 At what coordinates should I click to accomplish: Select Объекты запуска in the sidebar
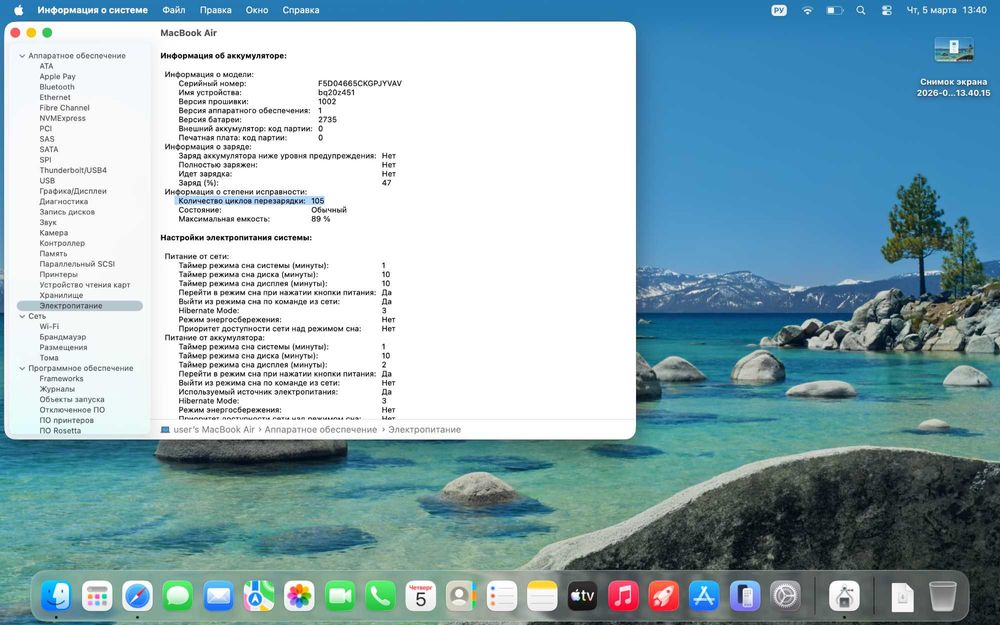click(72, 400)
